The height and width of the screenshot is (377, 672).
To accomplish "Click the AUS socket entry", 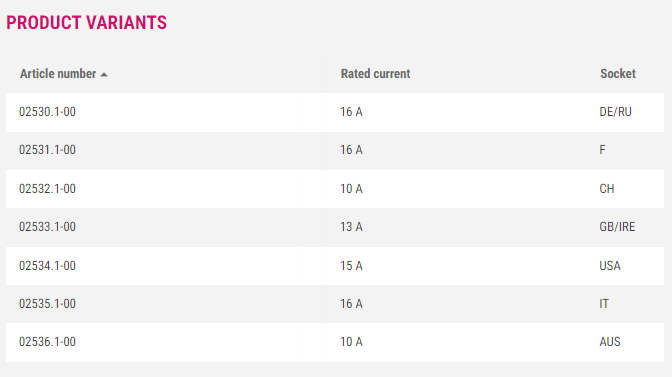I will 610,342.
